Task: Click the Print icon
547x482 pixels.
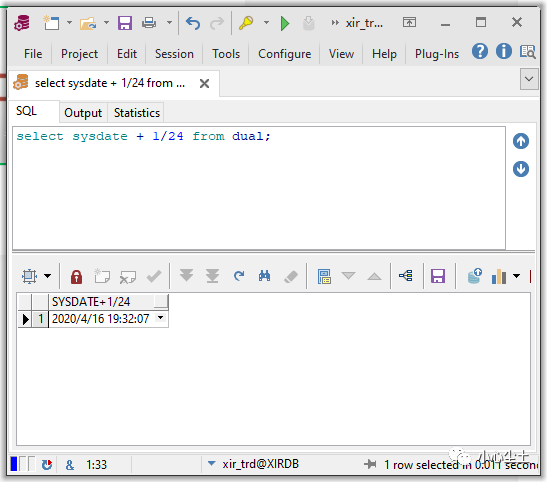Action: pyautogui.click(x=149, y=23)
